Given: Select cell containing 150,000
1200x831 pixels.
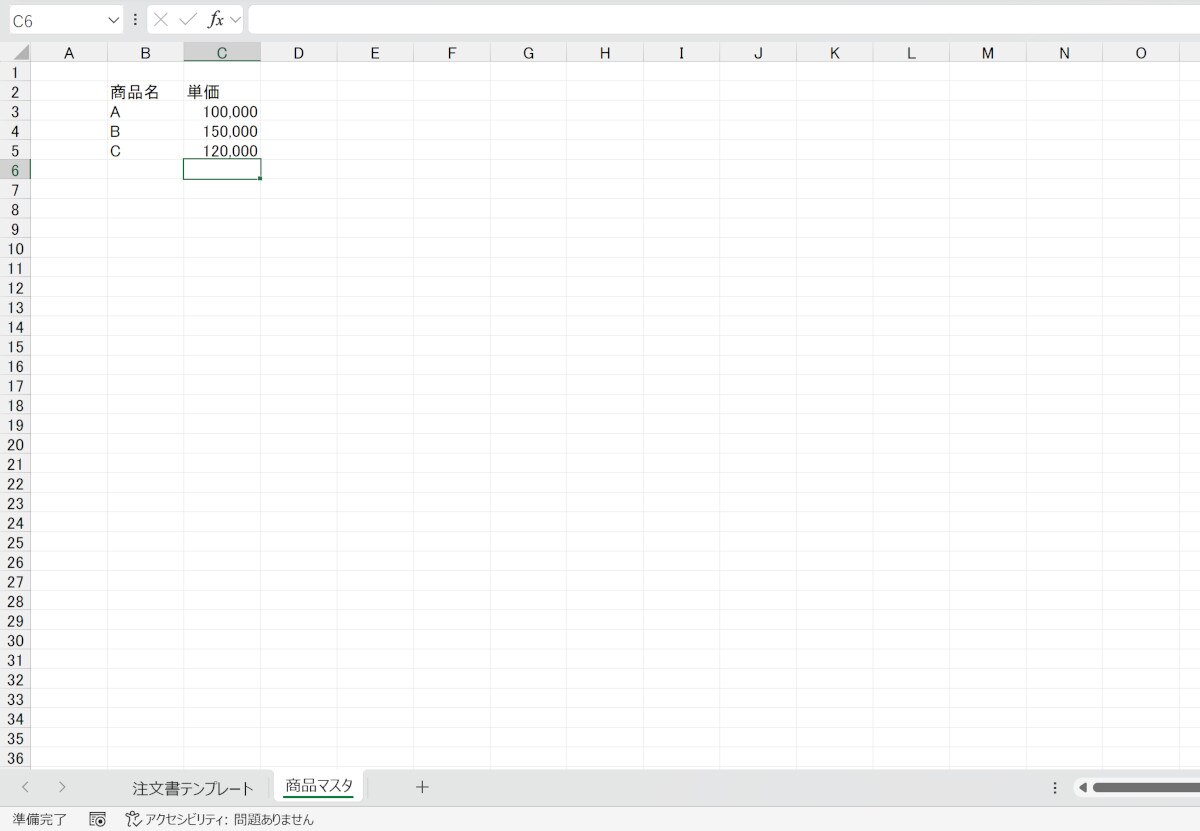Looking at the screenshot, I should tap(222, 132).
